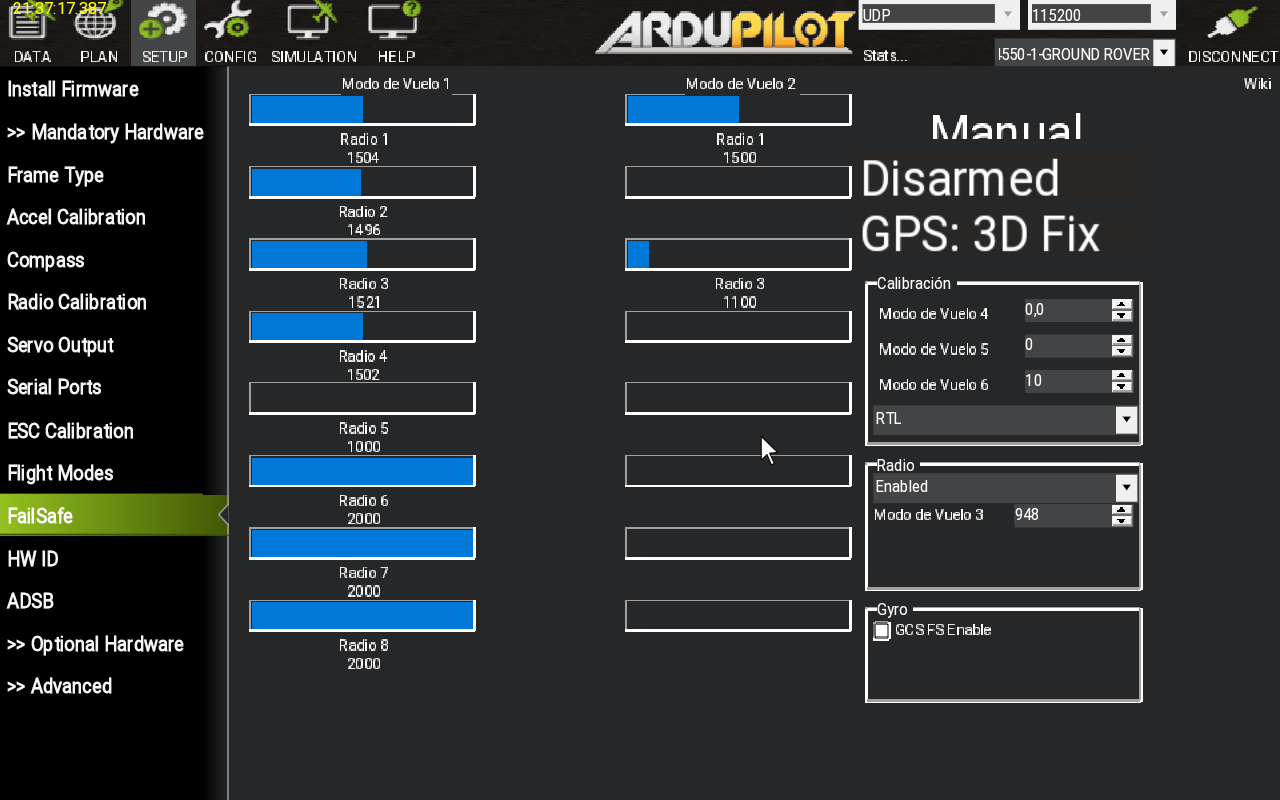Open the Wiki link
The height and width of the screenshot is (800, 1280).
point(1257,84)
